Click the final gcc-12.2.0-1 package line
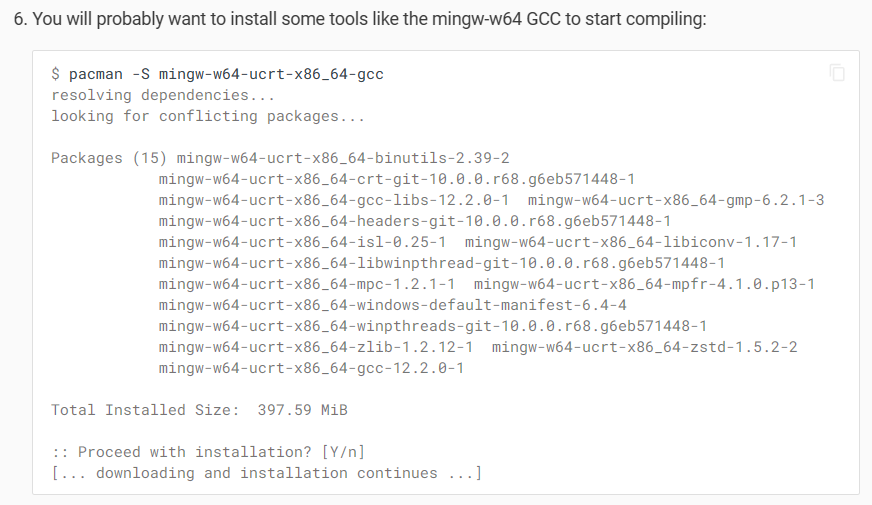Screen dimensions: 872x505 pos(311,368)
